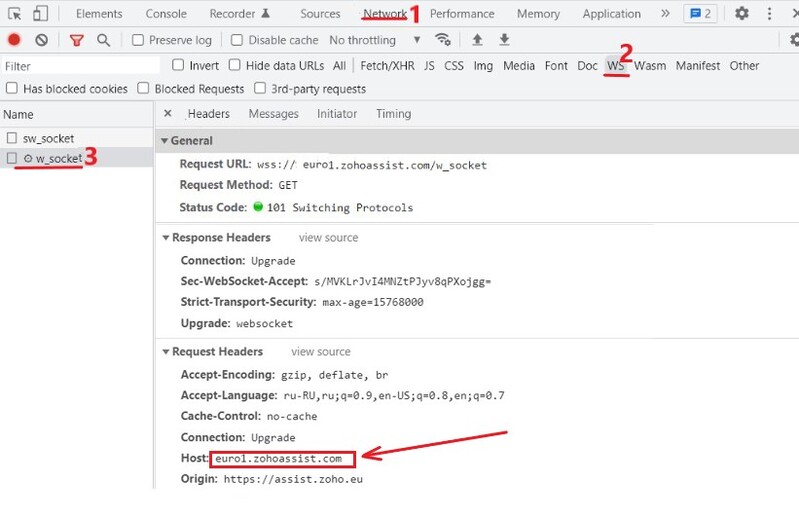Open the network search magnifier
The width and height of the screenshot is (799, 519).
click(x=103, y=40)
